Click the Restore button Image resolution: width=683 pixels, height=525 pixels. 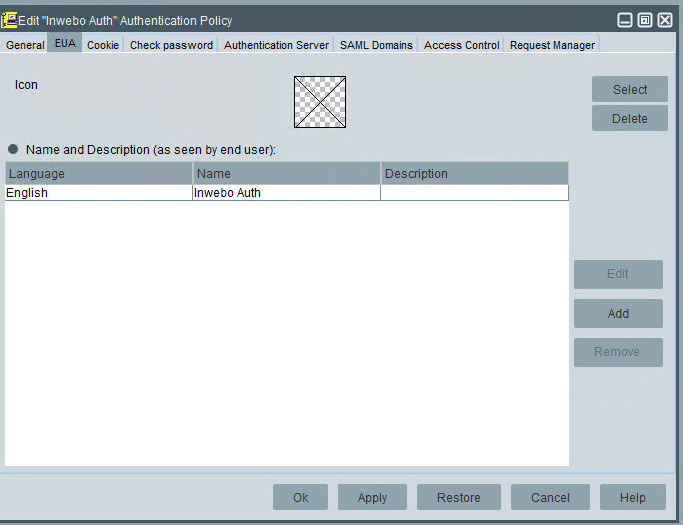click(458, 497)
